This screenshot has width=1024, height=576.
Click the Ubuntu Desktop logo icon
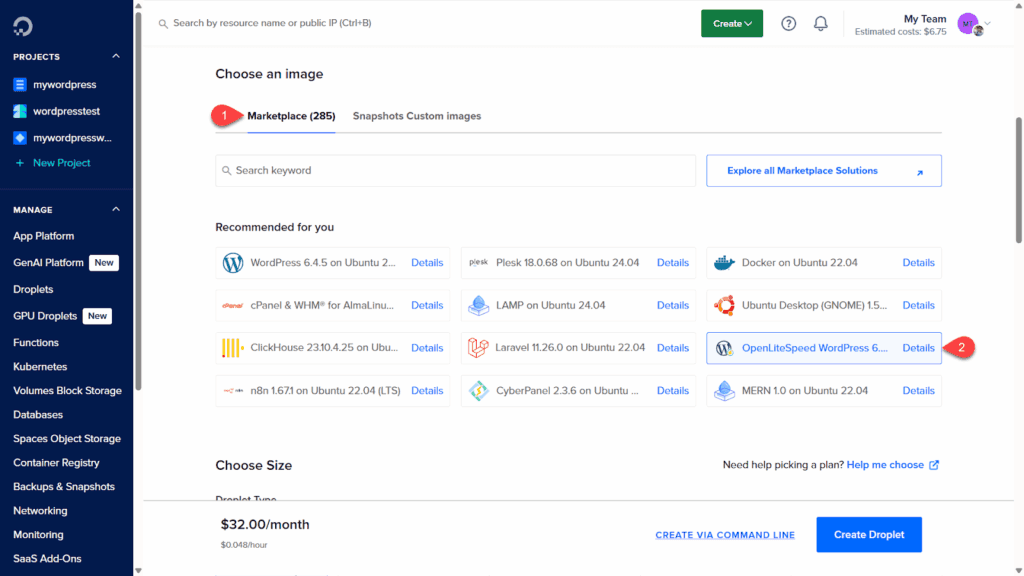[724, 305]
